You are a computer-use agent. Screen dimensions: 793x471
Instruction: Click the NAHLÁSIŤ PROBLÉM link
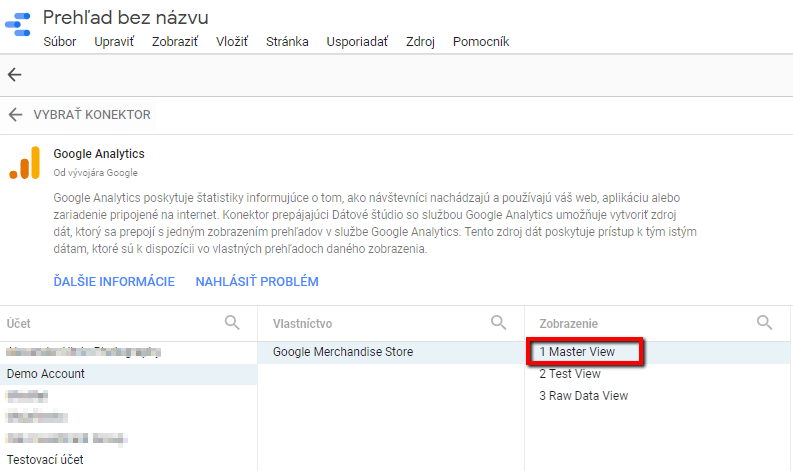click(x=257, y=281)
